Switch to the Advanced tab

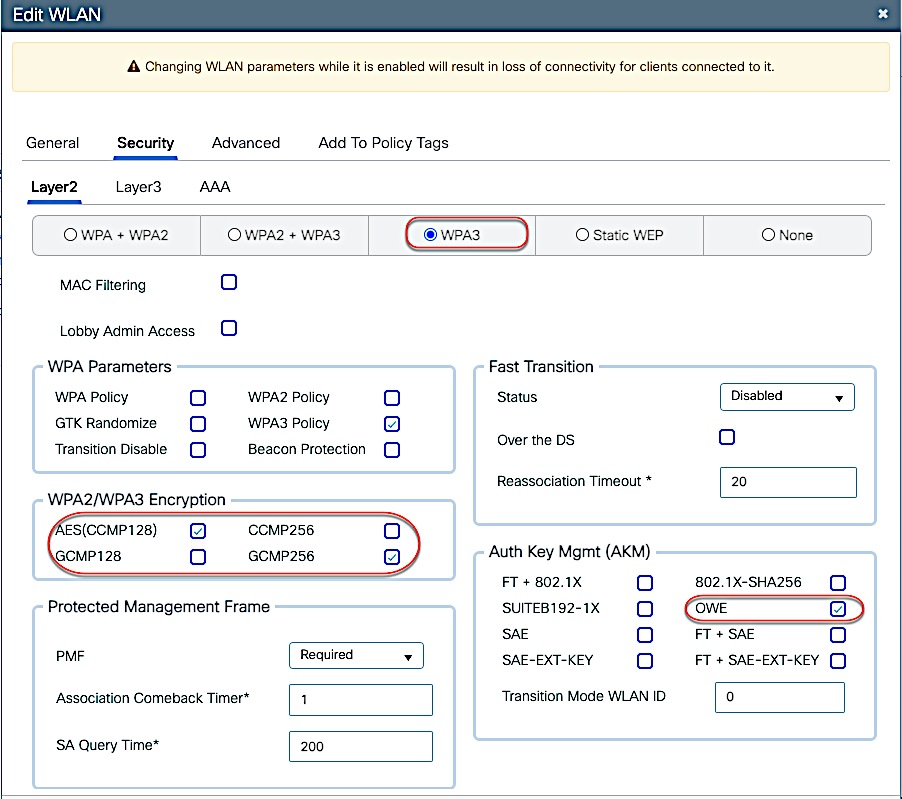tap(245, 143)
